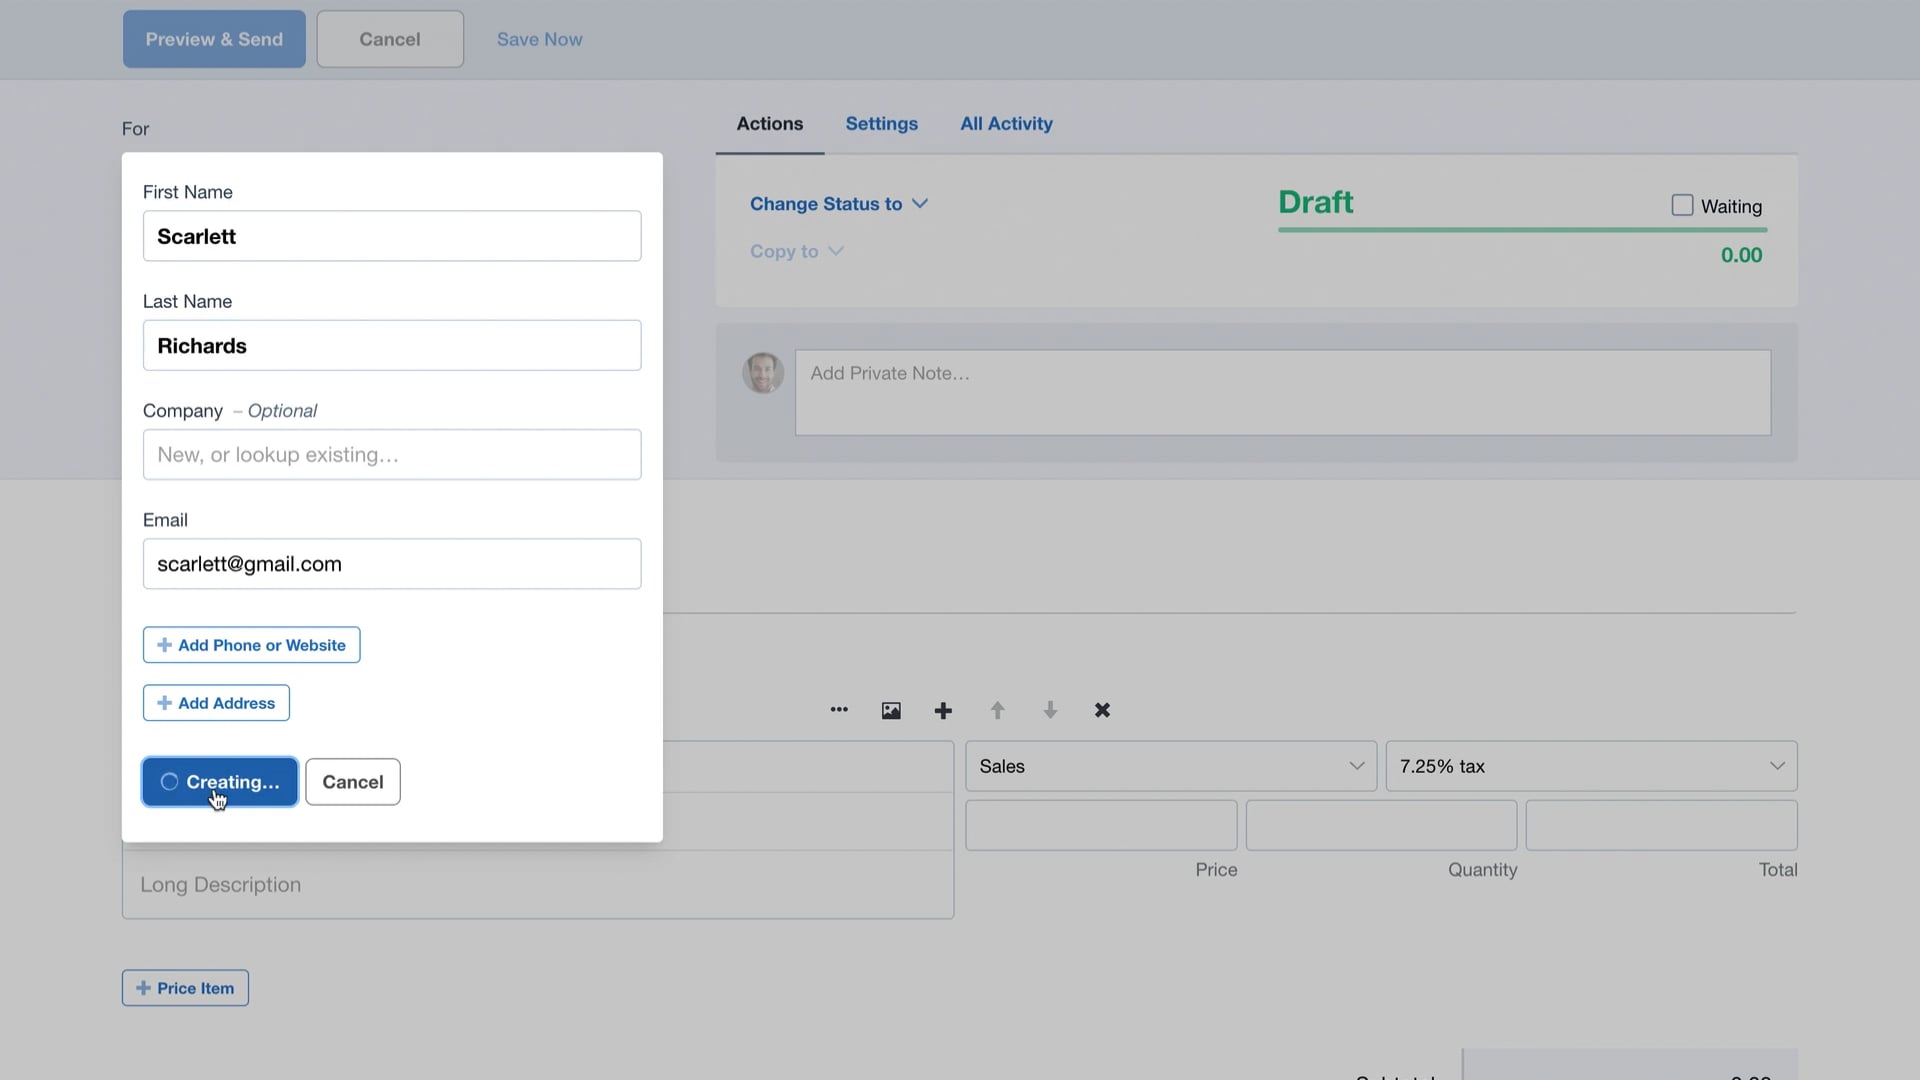Toggle Add Address option
Screen dimensions: 1920x1080
[x=215, y=702]
